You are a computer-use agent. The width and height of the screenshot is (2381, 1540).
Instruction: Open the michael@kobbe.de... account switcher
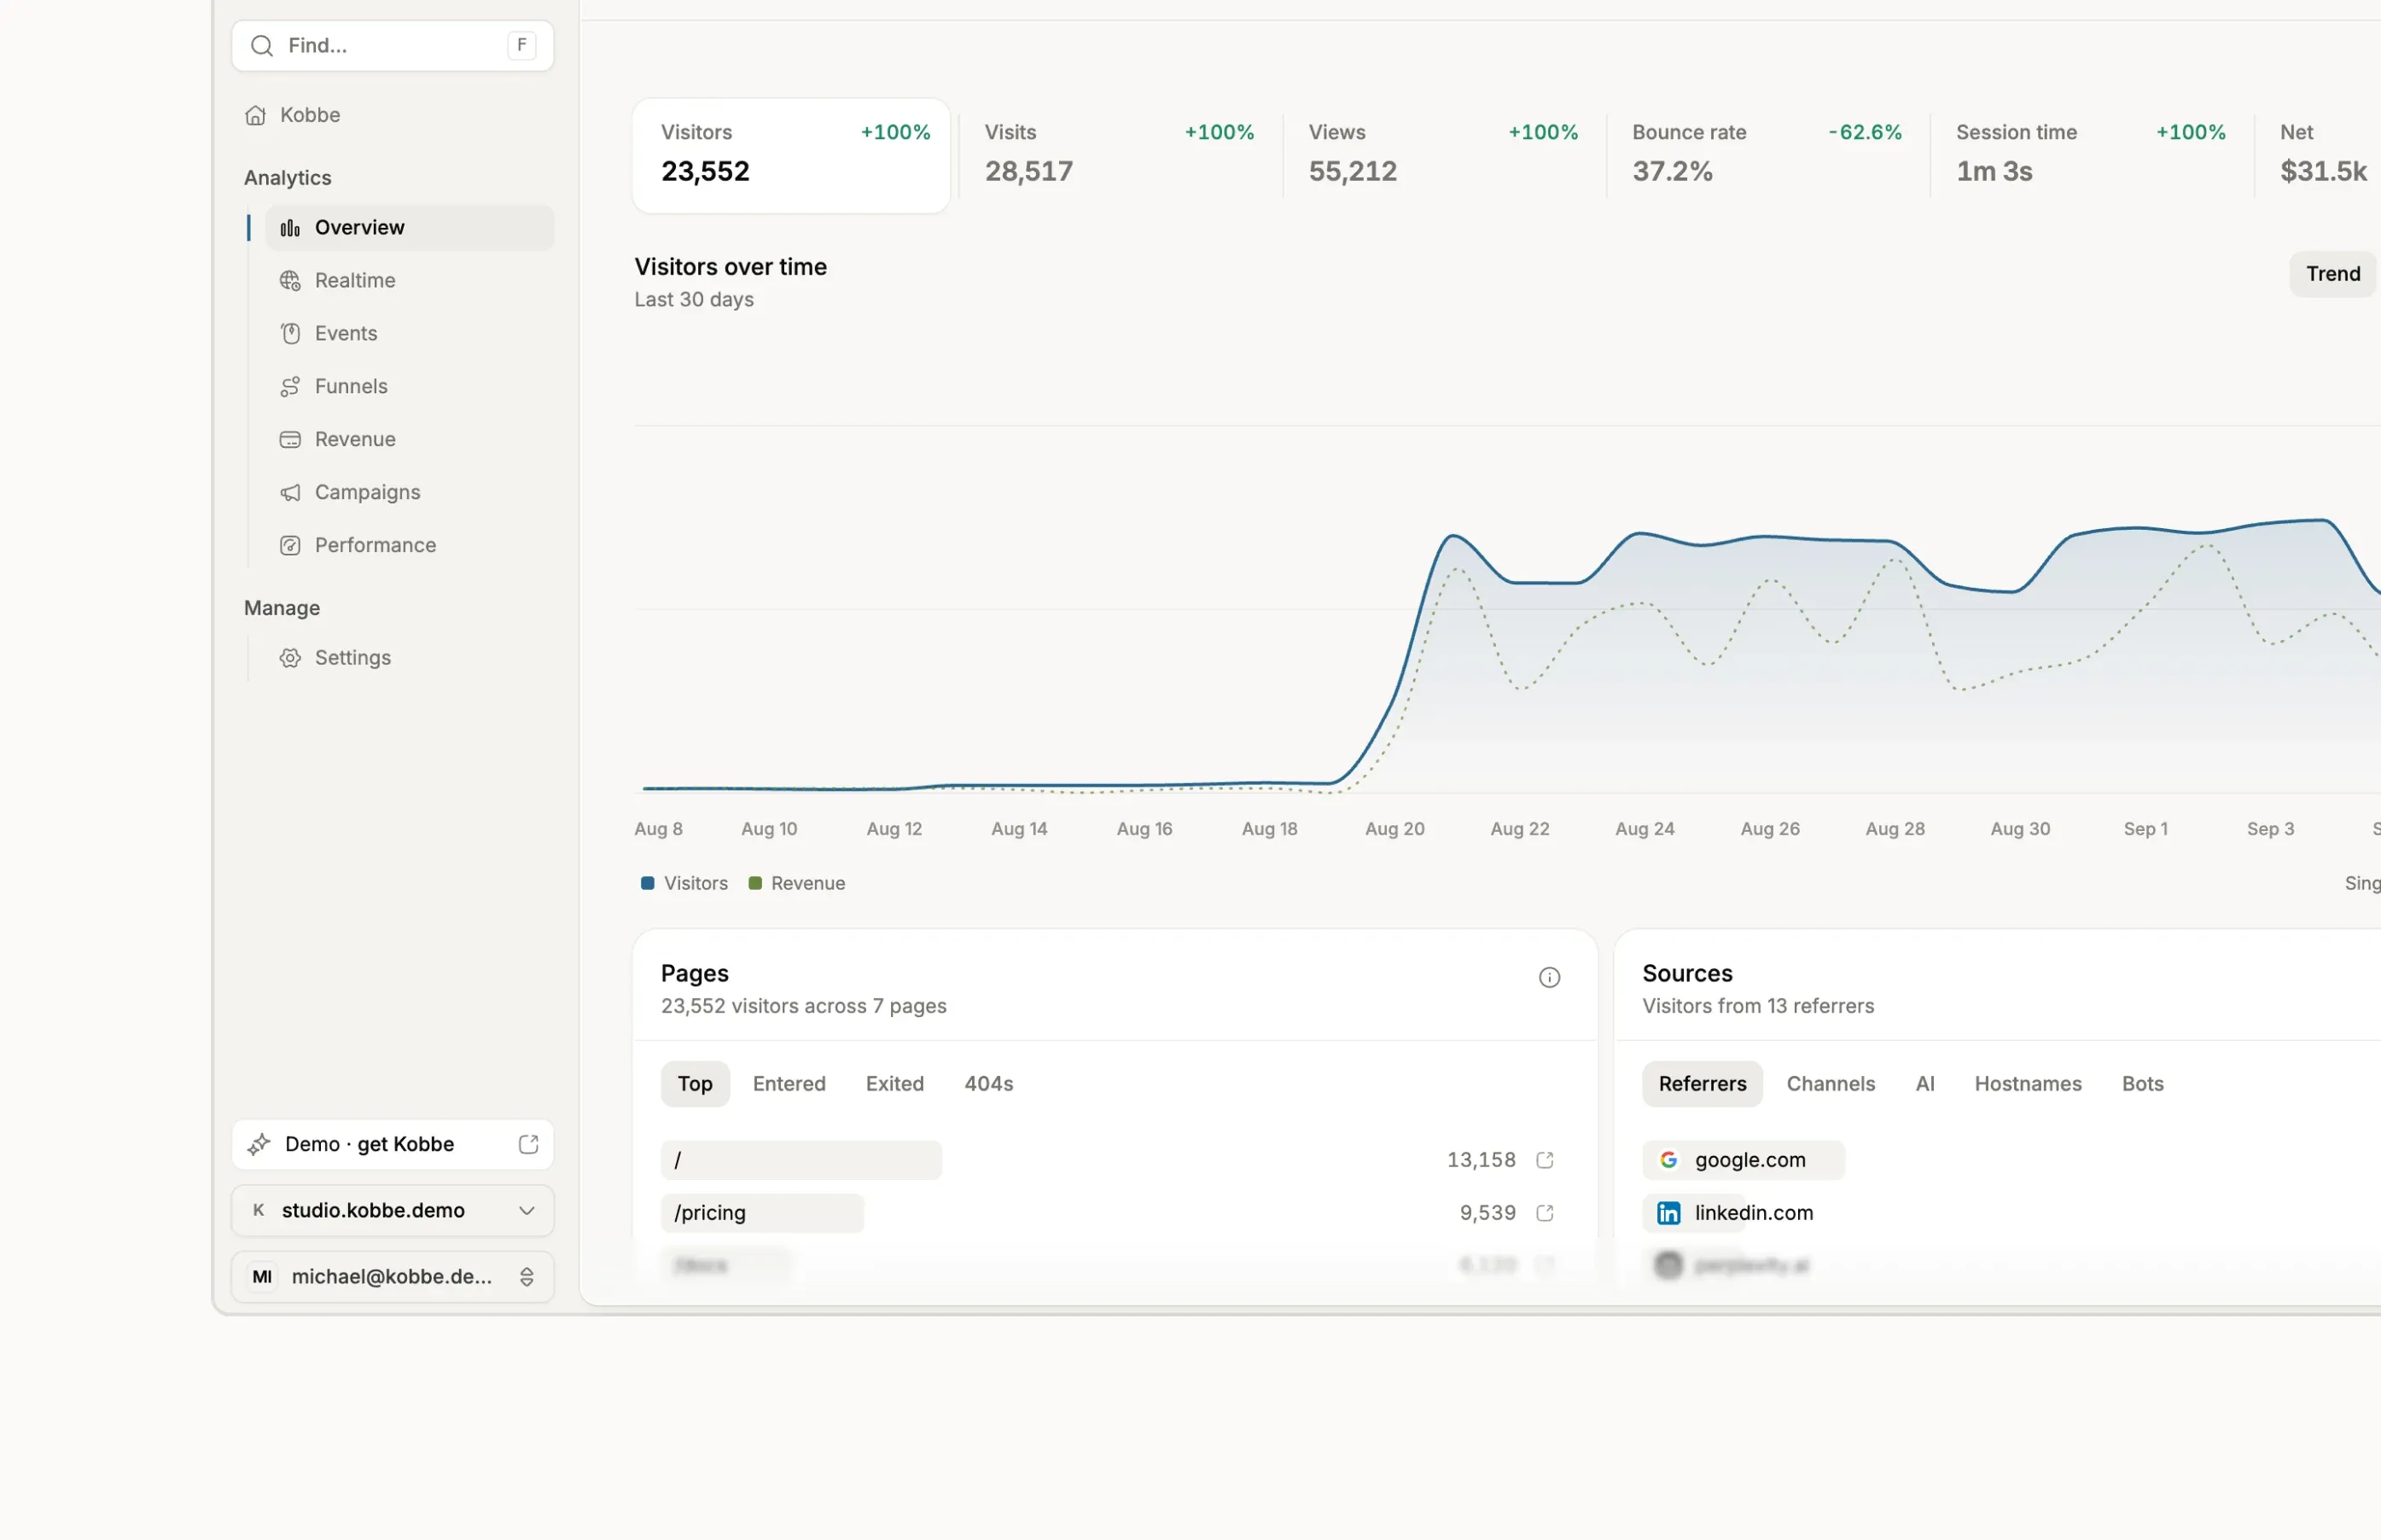[x=393, y=1277]
